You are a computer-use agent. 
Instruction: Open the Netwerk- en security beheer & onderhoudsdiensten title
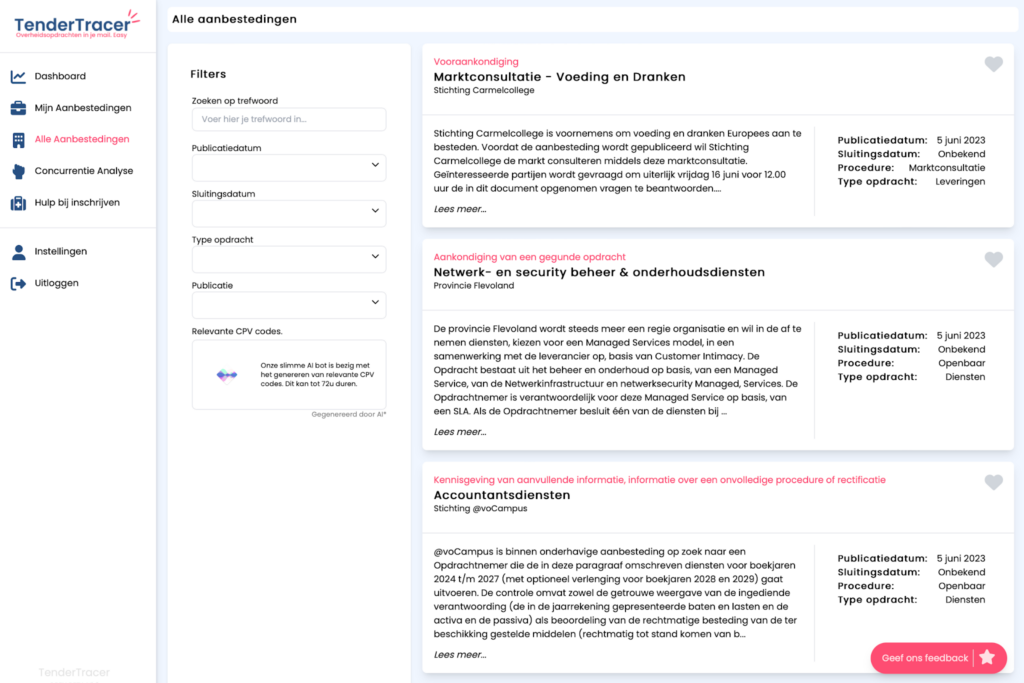click(x=599, y=272)
